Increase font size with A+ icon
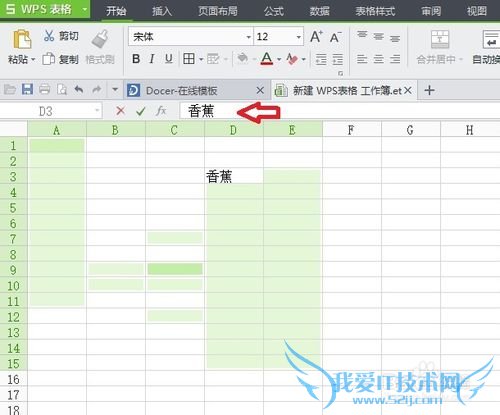The image size is (500, 415). pyautogui.click(x=316, y=36)
